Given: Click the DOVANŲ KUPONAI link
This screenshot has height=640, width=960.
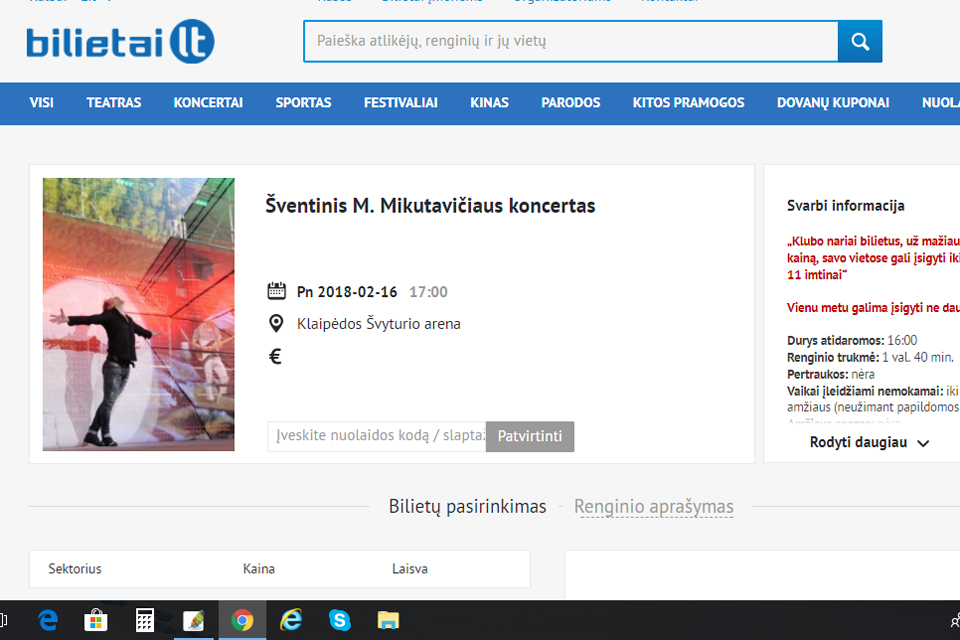Looking at the screenshot, I should pyautogui.click(x=833, y=103).
